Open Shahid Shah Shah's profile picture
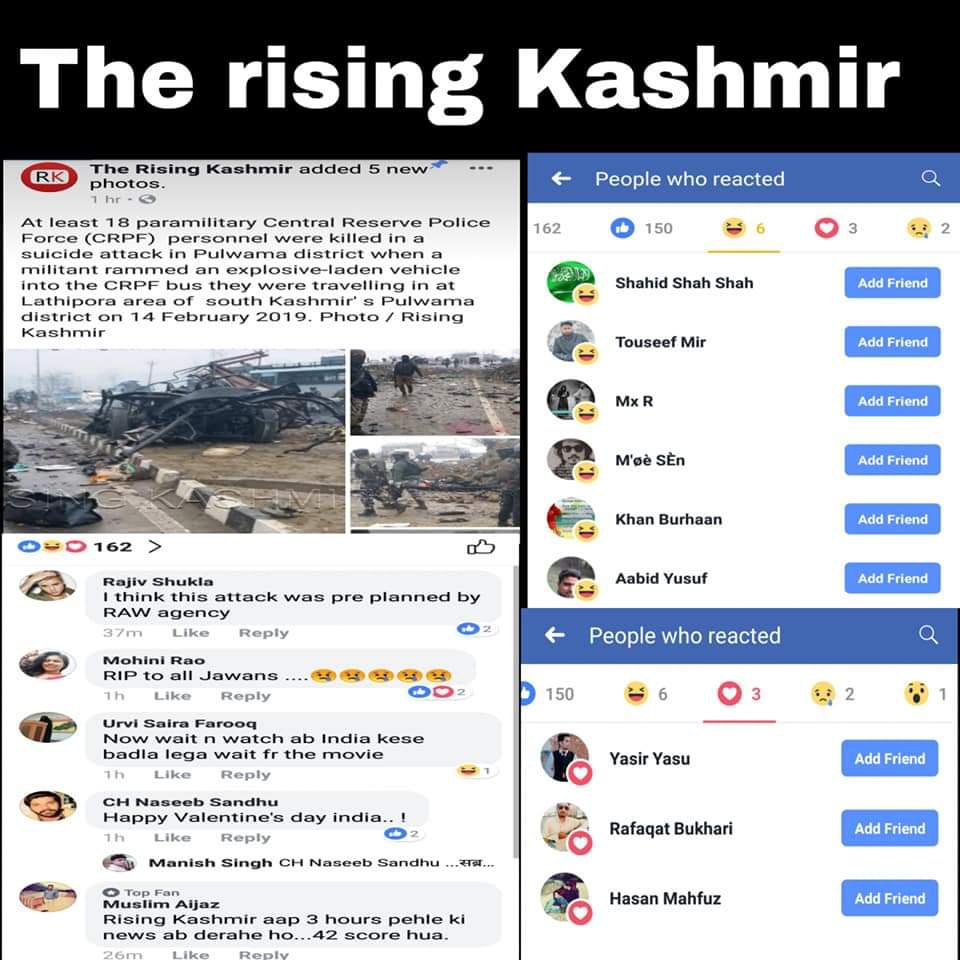 pos(571,282)
